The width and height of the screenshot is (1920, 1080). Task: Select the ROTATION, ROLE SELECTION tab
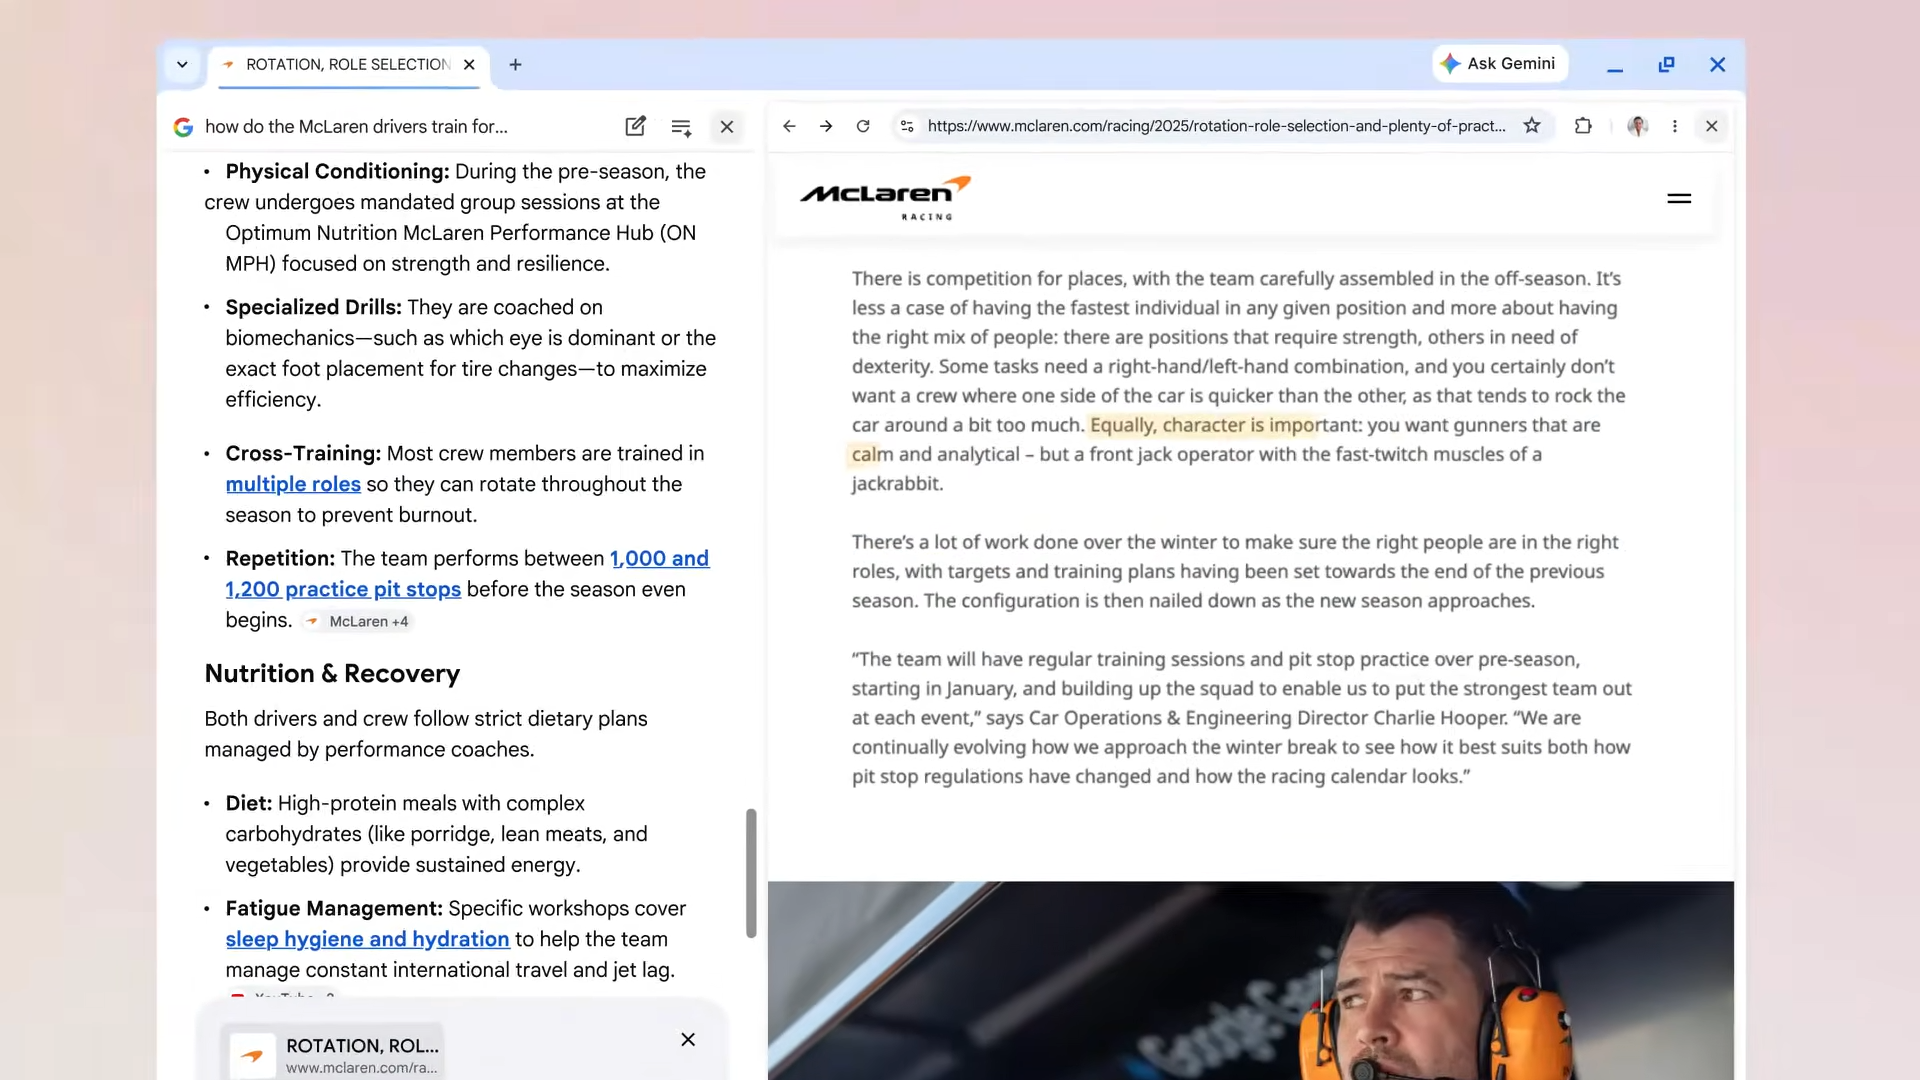pyautogui.click(x=347, y=65)
